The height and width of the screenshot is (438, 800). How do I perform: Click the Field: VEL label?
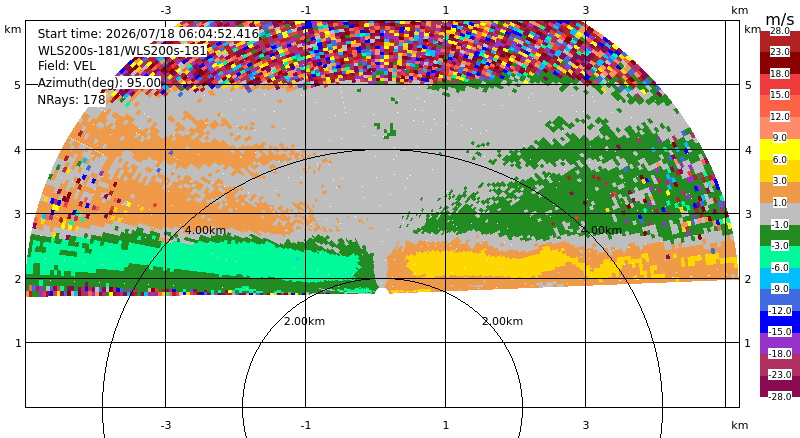[67, 66]
